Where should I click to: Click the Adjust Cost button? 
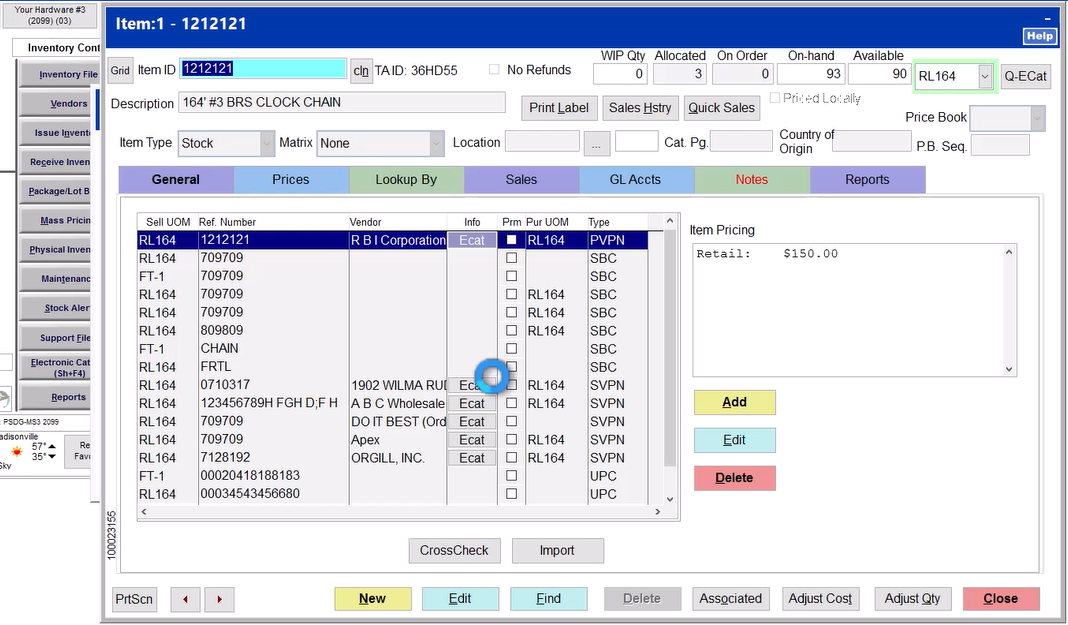[x=820, y=599]
